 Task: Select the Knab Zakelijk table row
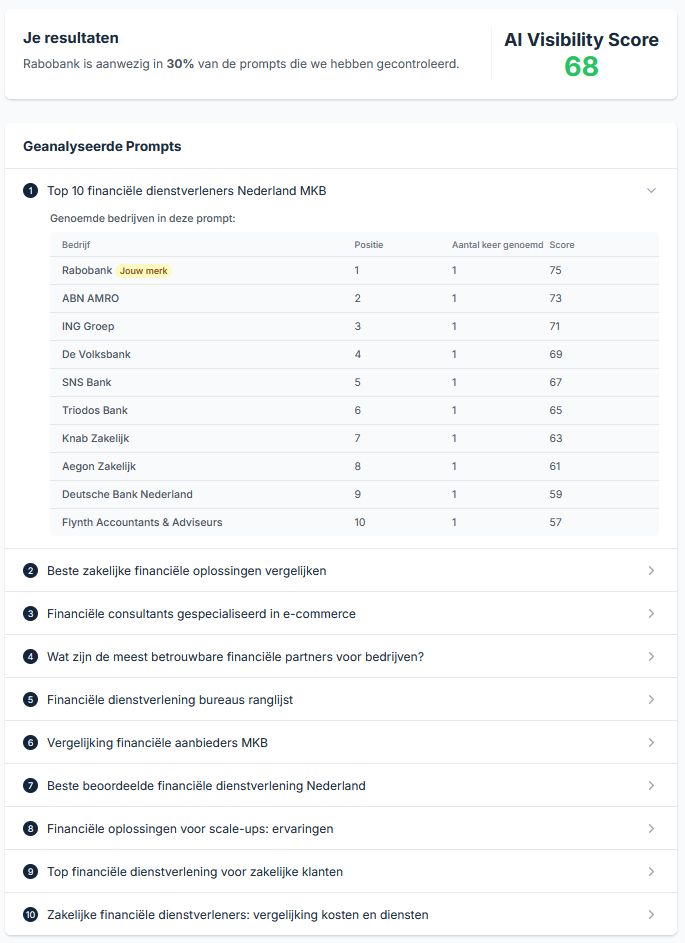(x=354, y=438)
